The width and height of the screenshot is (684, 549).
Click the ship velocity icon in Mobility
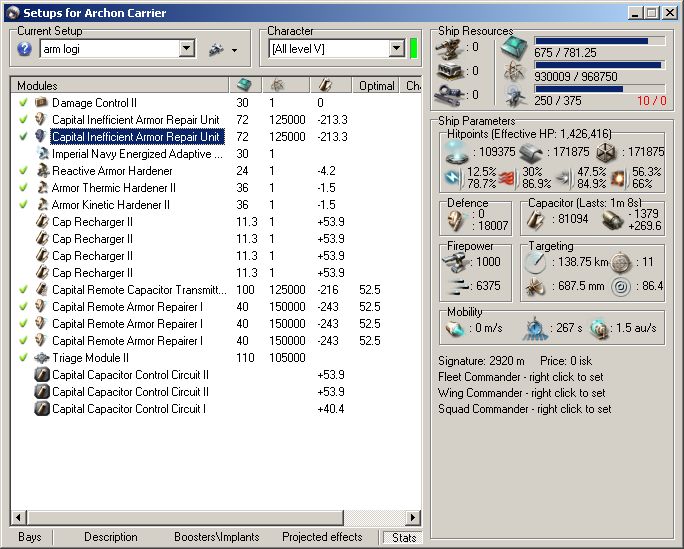[x=455, y=329]
